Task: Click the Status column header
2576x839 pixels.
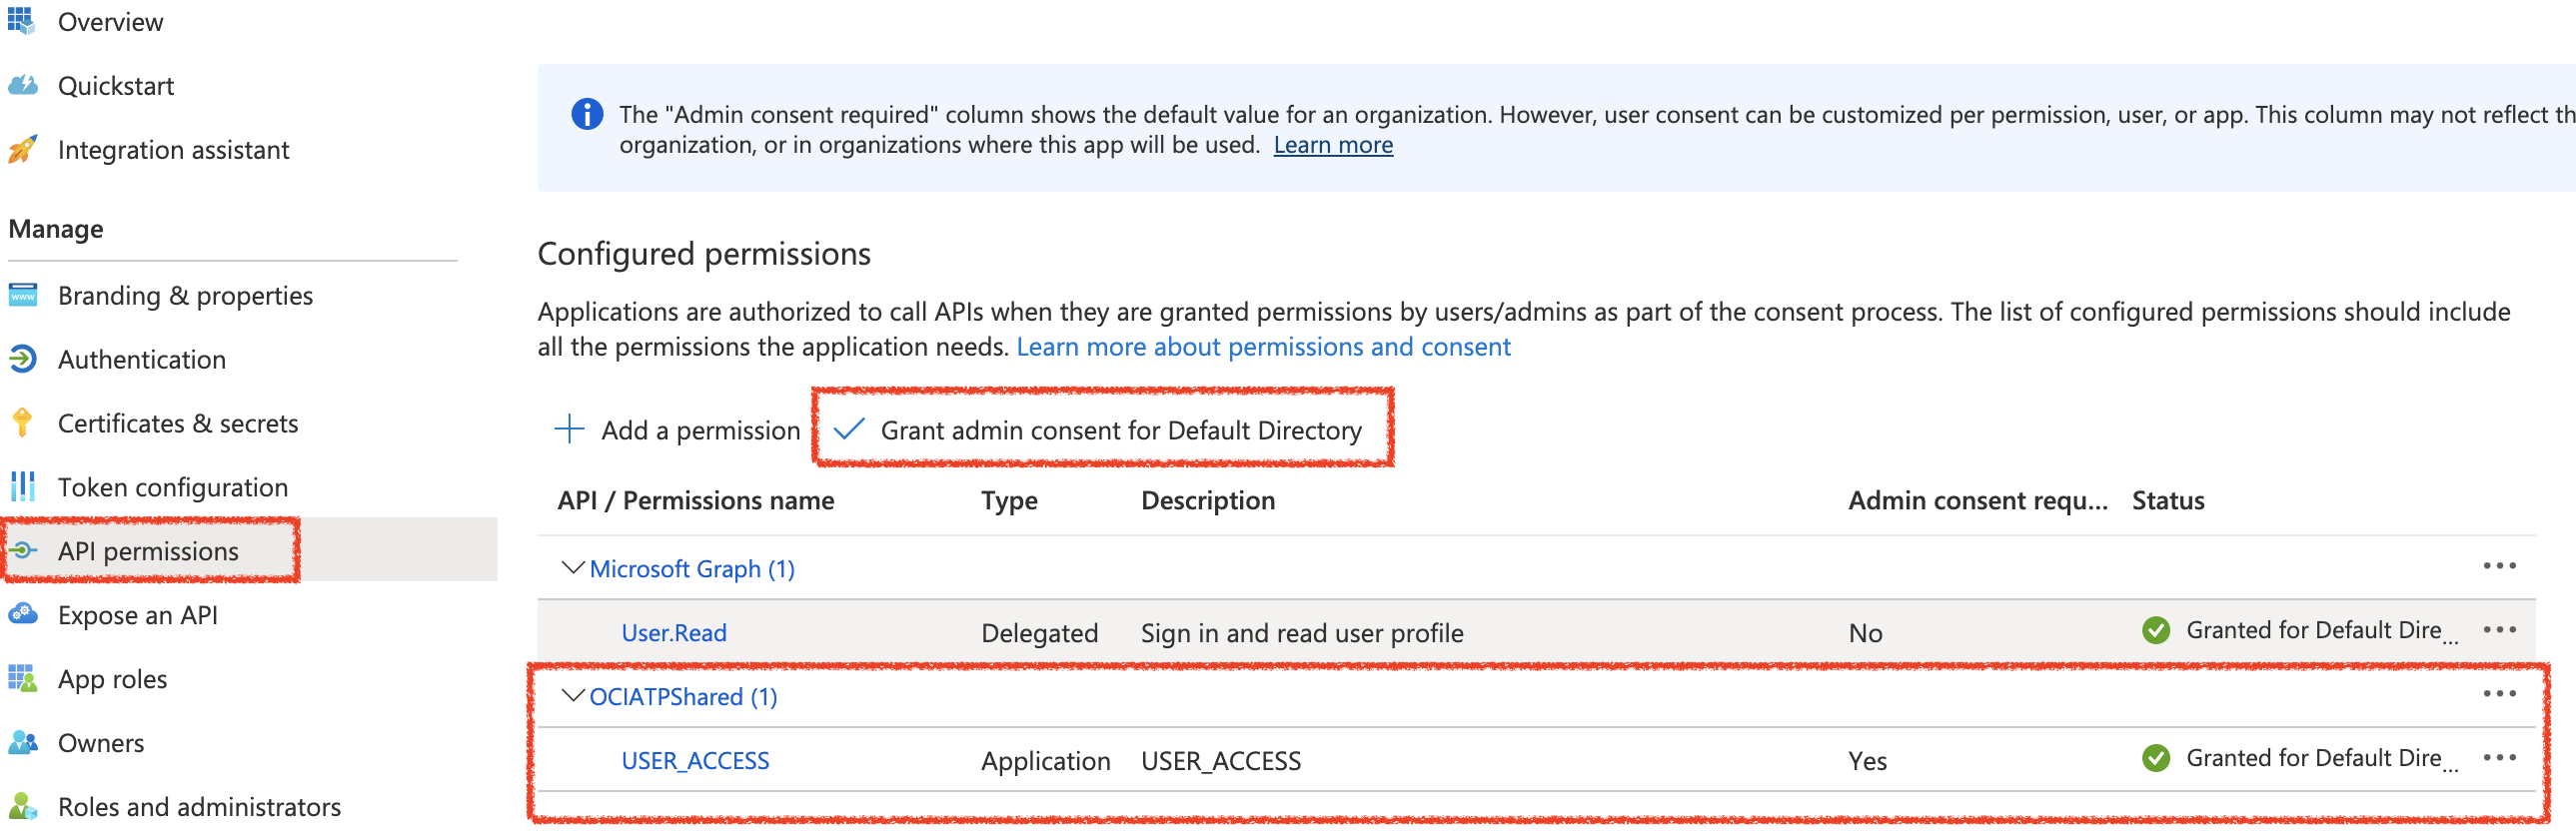Action: [x=2168, y=501]
